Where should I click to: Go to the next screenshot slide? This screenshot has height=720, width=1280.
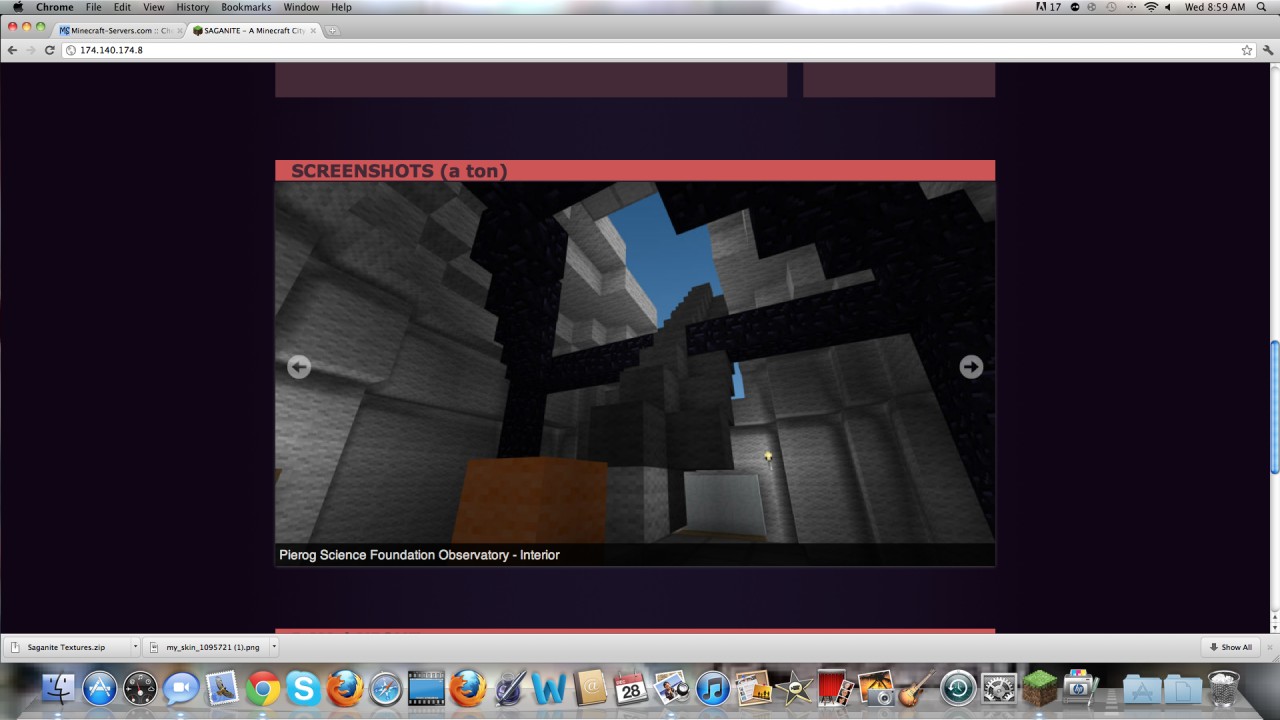[x=970, y=367]
